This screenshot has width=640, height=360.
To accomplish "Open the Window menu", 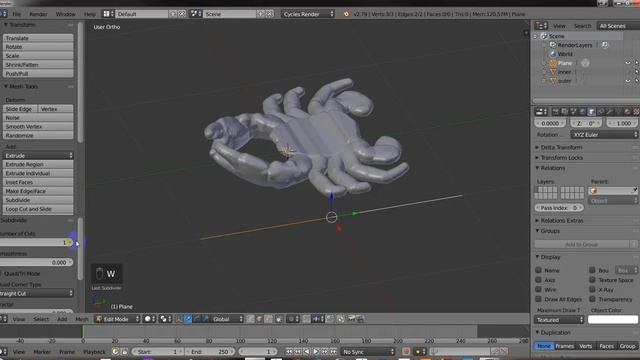I will tap(65, 14).
